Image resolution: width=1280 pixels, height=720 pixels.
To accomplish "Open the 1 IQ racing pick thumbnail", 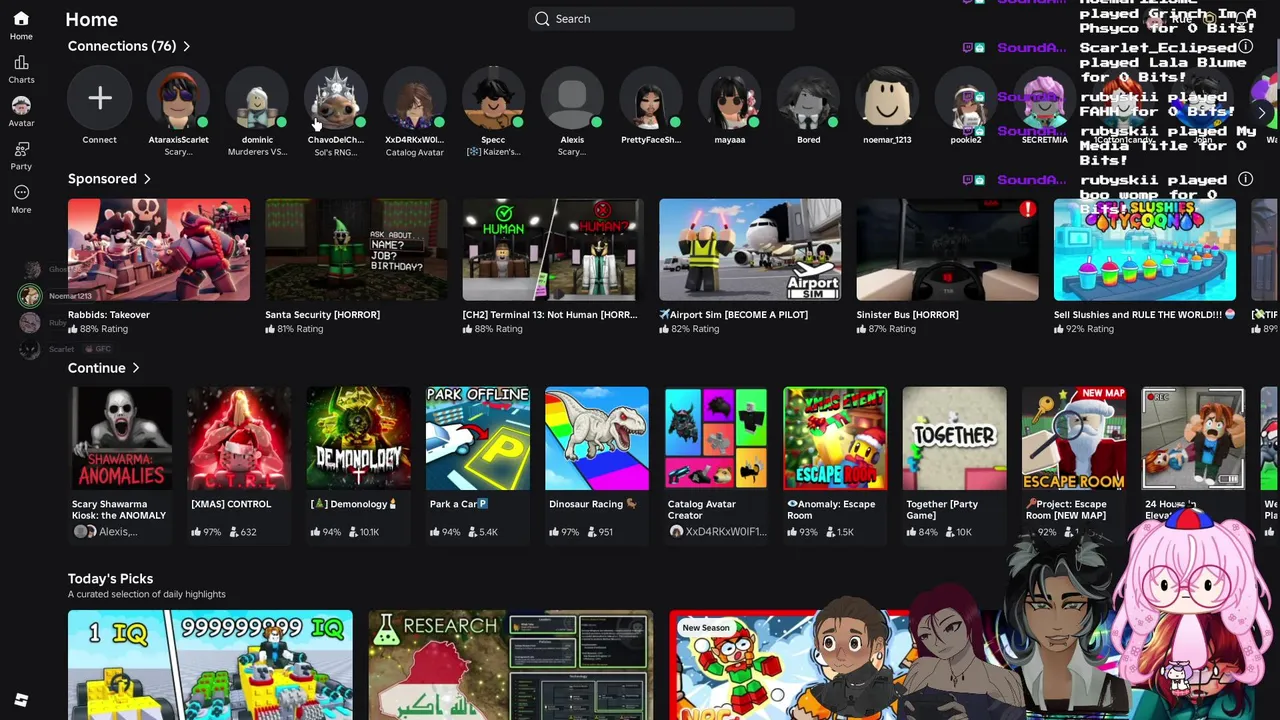I will coord(210,664).
